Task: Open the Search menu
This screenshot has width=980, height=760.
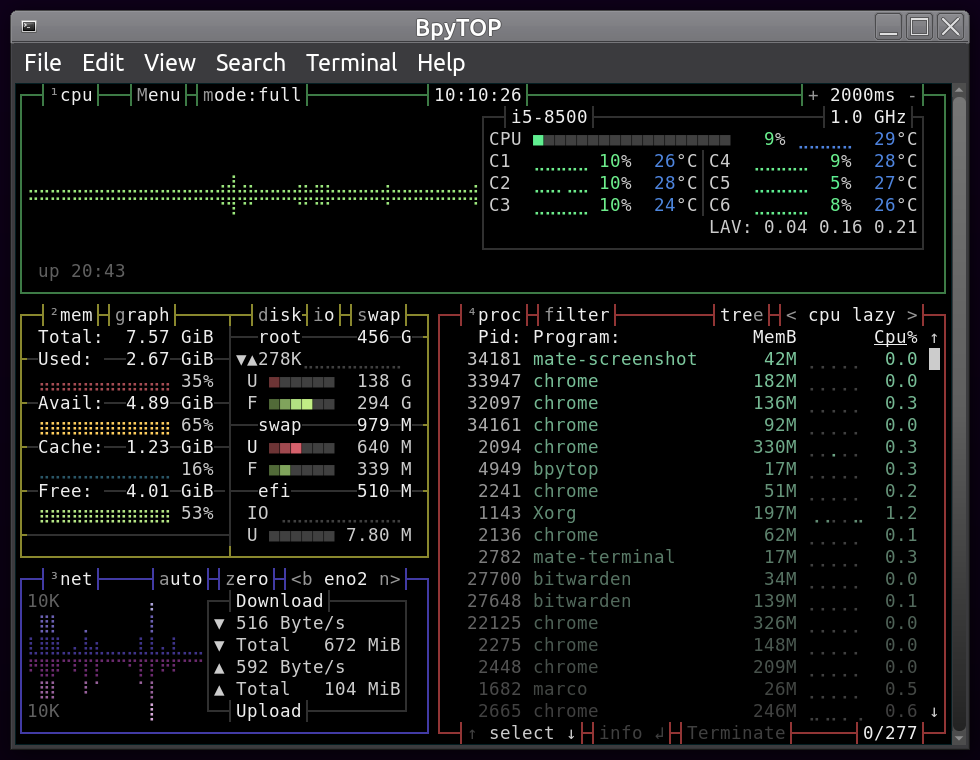Action: click(250, 62)
